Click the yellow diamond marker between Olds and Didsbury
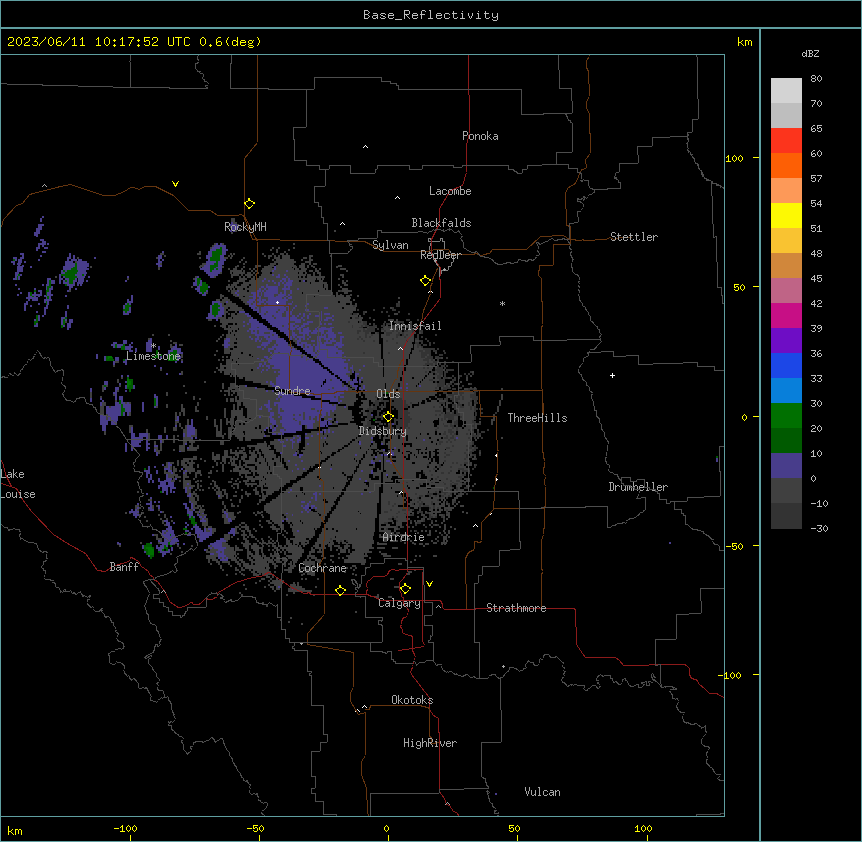Viewport: 862px width, 842px height. point(388,416)
